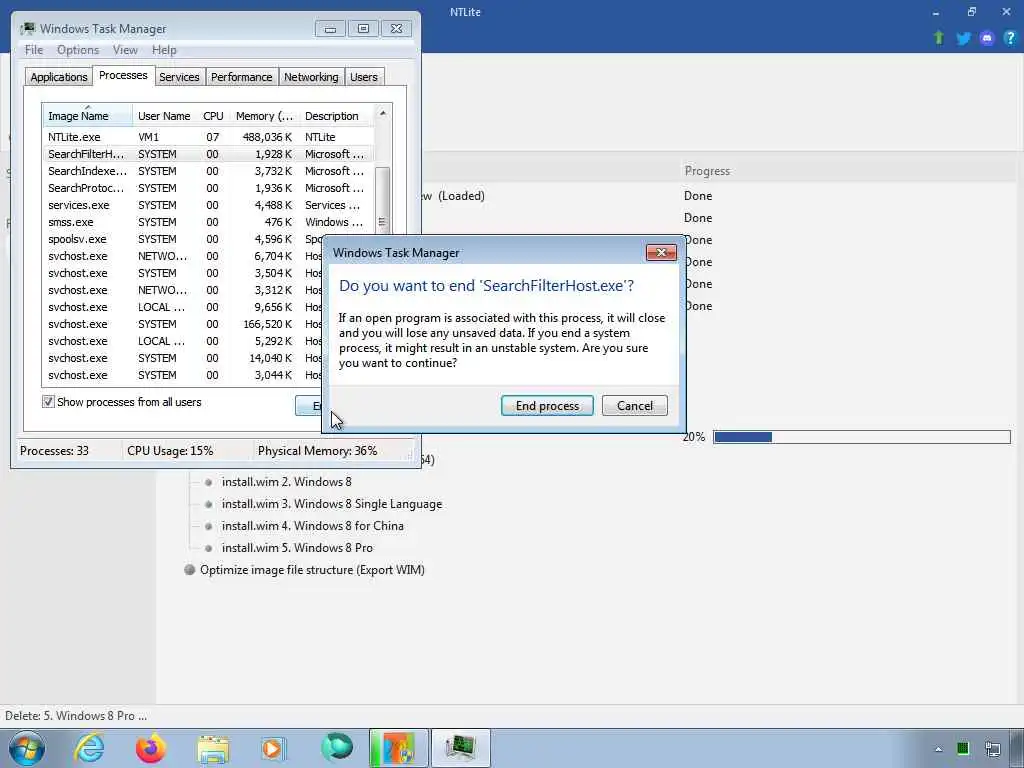This screenshot has width=1024, height=768.
Task: Click NTLite help question mark icon
Action: [x=1010, y=38]
